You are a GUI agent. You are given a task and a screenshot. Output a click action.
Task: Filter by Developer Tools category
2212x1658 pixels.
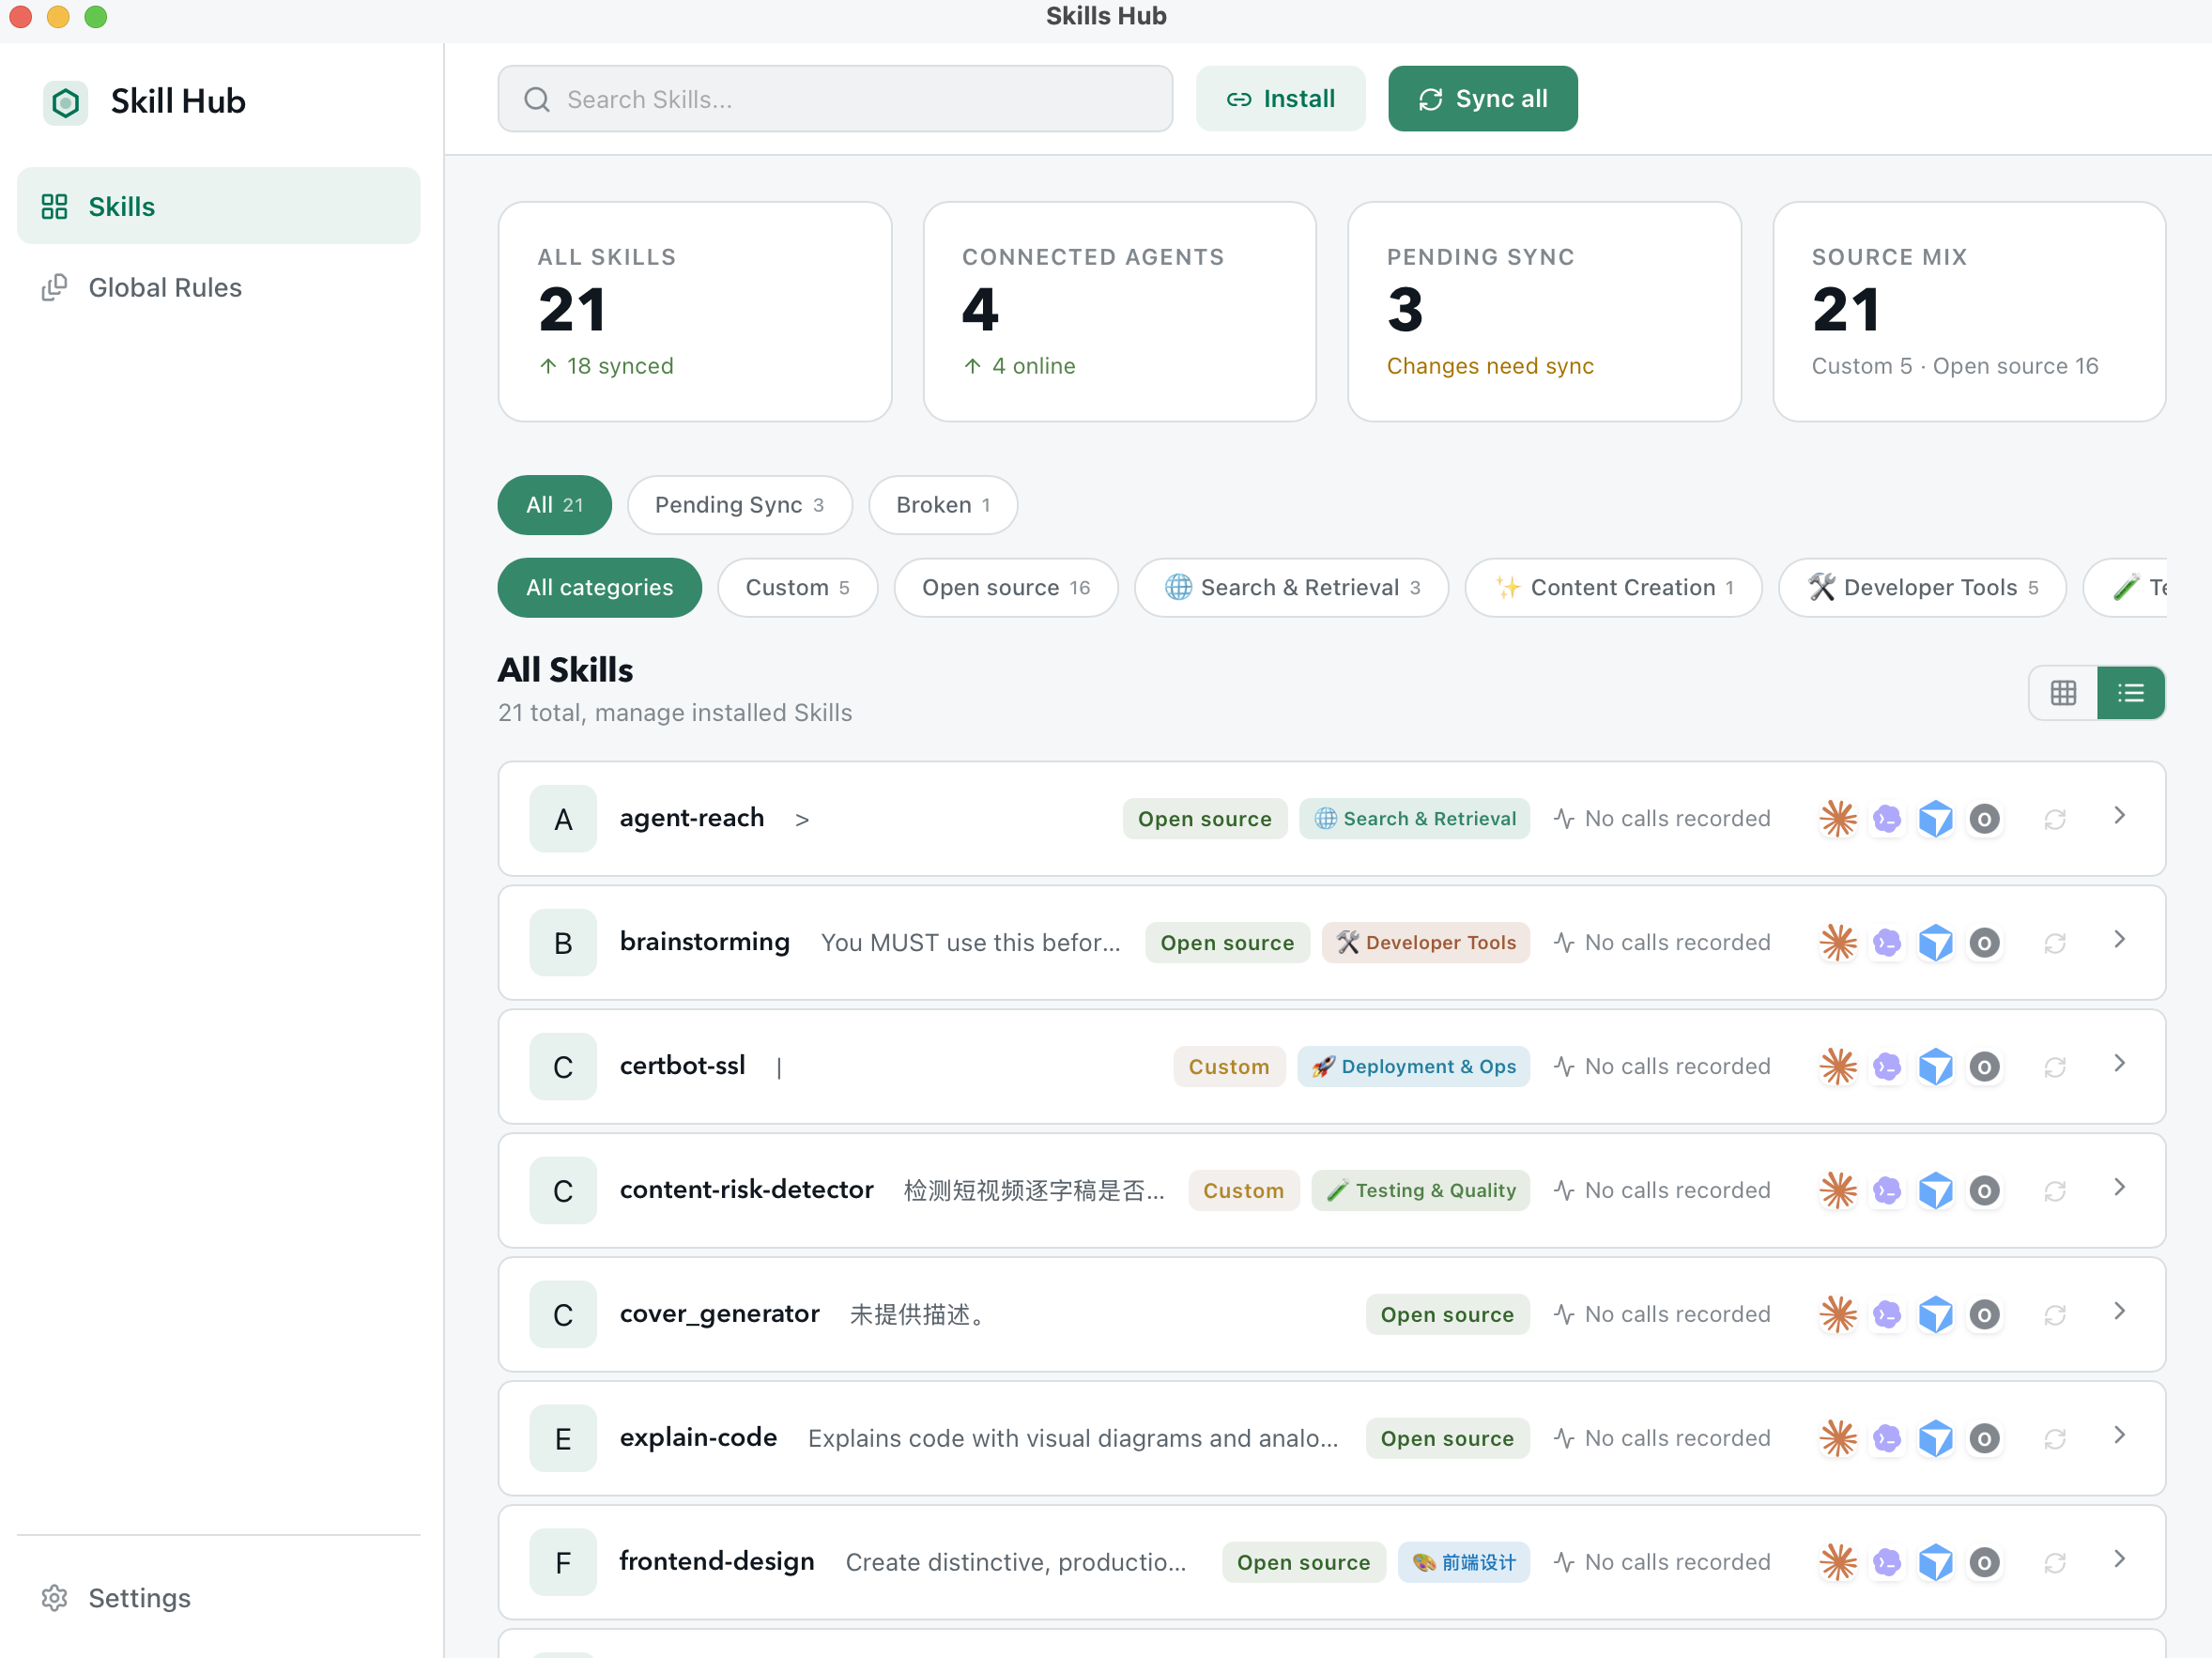pos(1922,588)
